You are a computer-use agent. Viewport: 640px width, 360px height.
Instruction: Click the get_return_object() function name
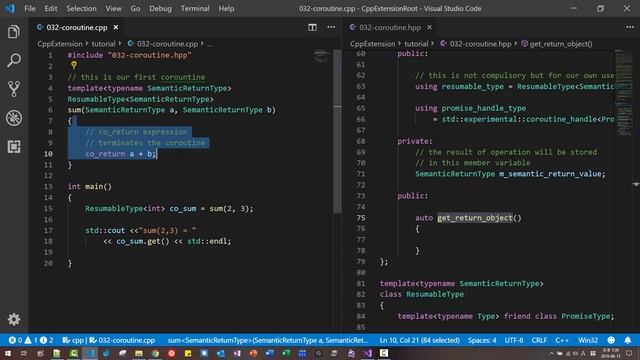pos(475,218)
